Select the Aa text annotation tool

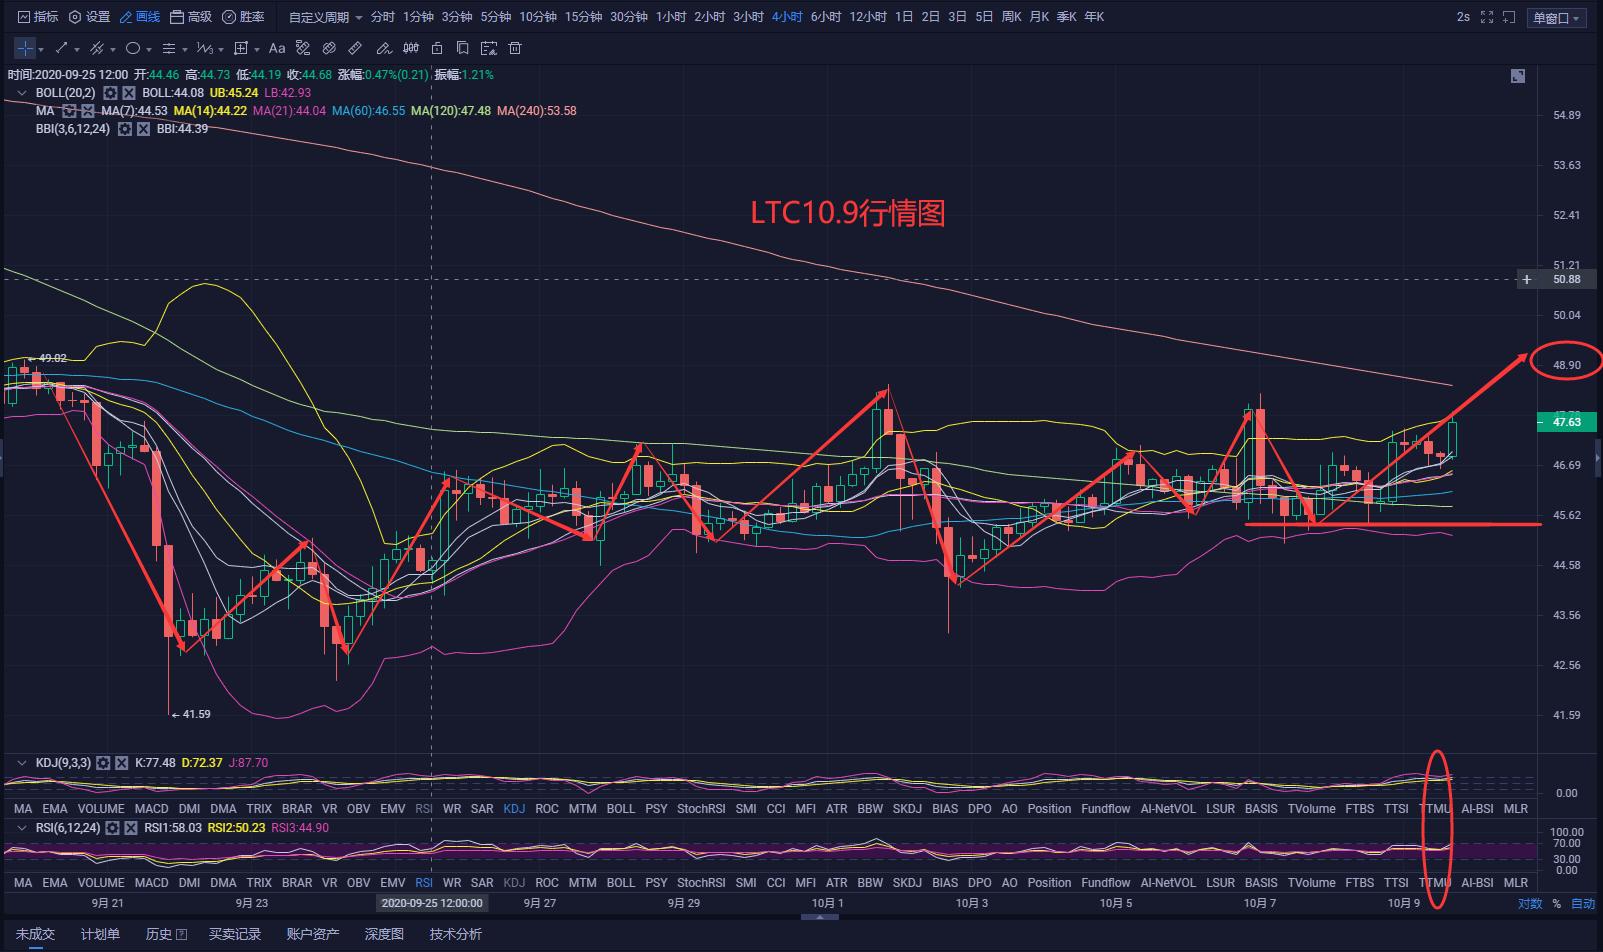point(277,48)
